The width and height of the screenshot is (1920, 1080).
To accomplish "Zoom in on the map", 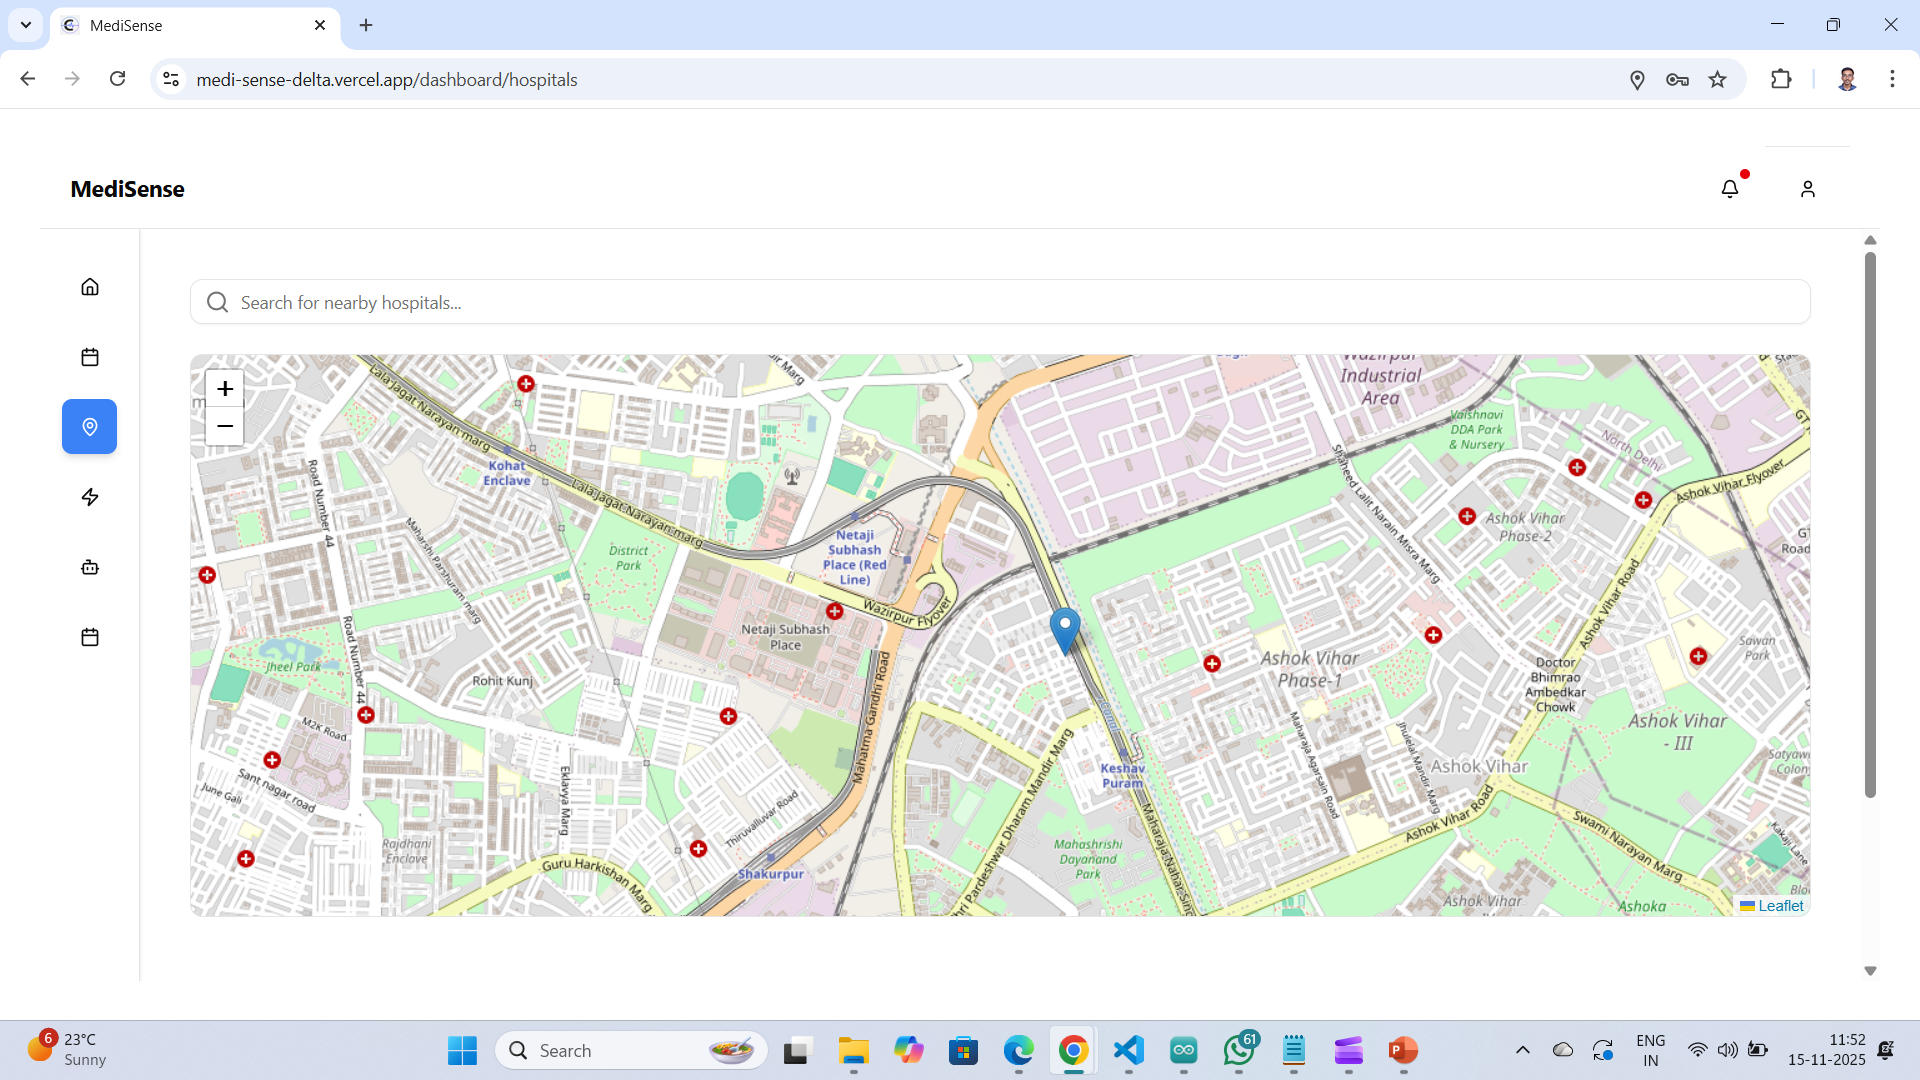I will tap(224, 389).
